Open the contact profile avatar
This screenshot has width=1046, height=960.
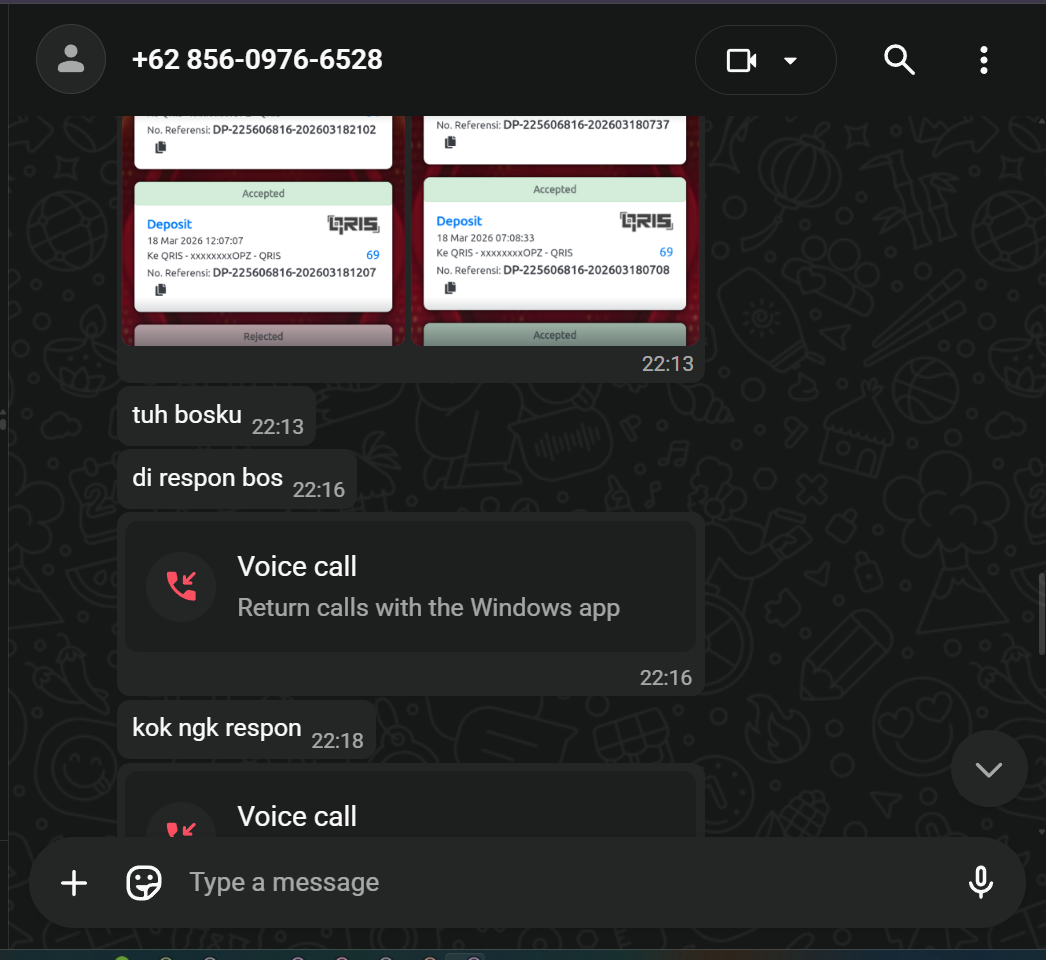pos(71,59)
